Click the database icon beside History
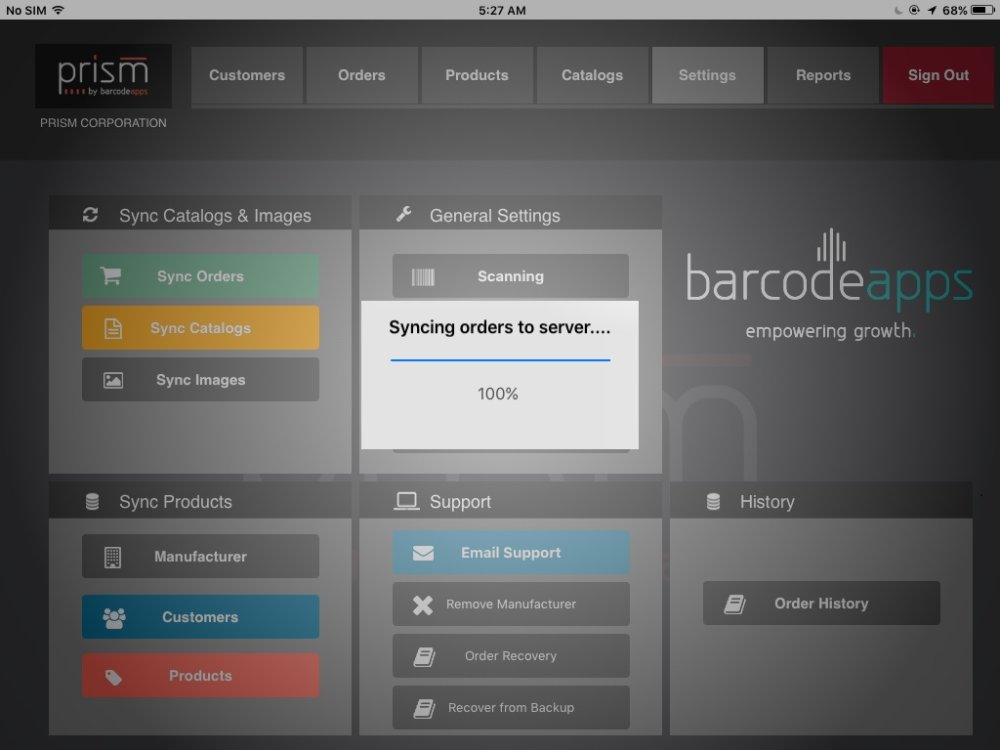 click(x=714, y=502)
